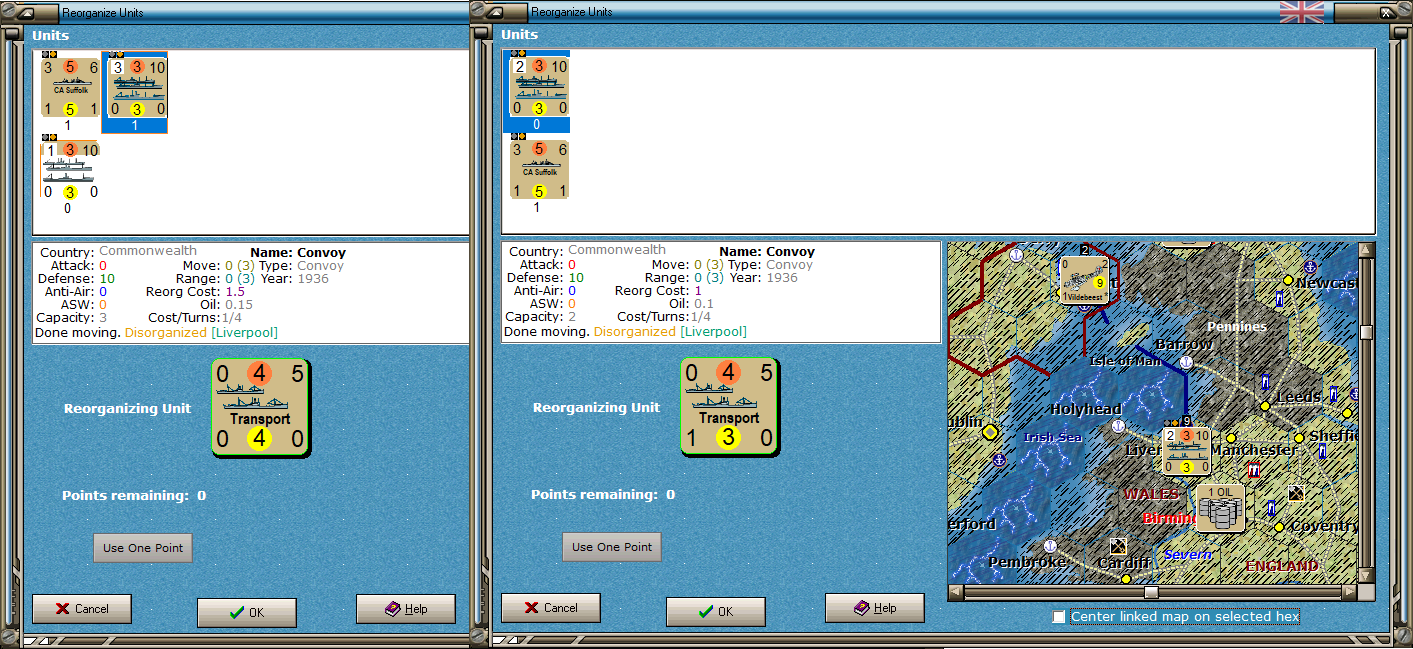Open Help in left window
Viewport: 1413px width, 649px height.
click(x=406, y=608)
